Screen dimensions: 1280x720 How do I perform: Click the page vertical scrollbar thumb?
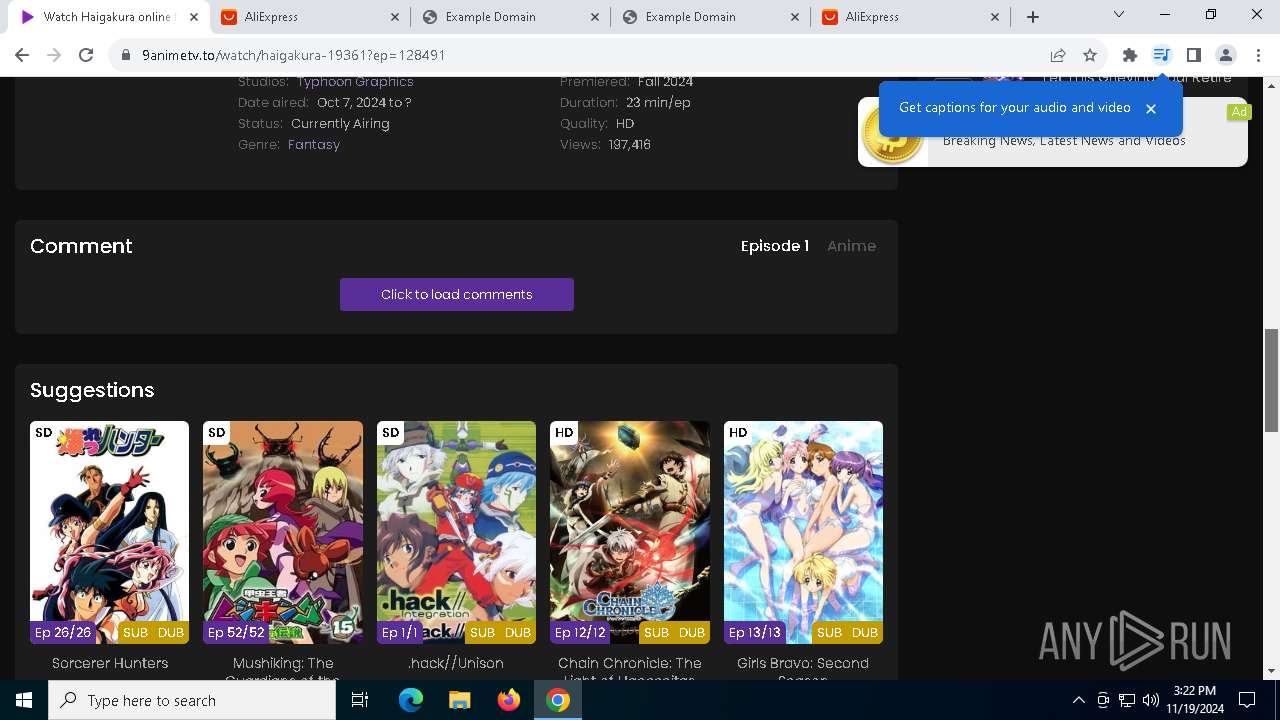click(1271, 380)
